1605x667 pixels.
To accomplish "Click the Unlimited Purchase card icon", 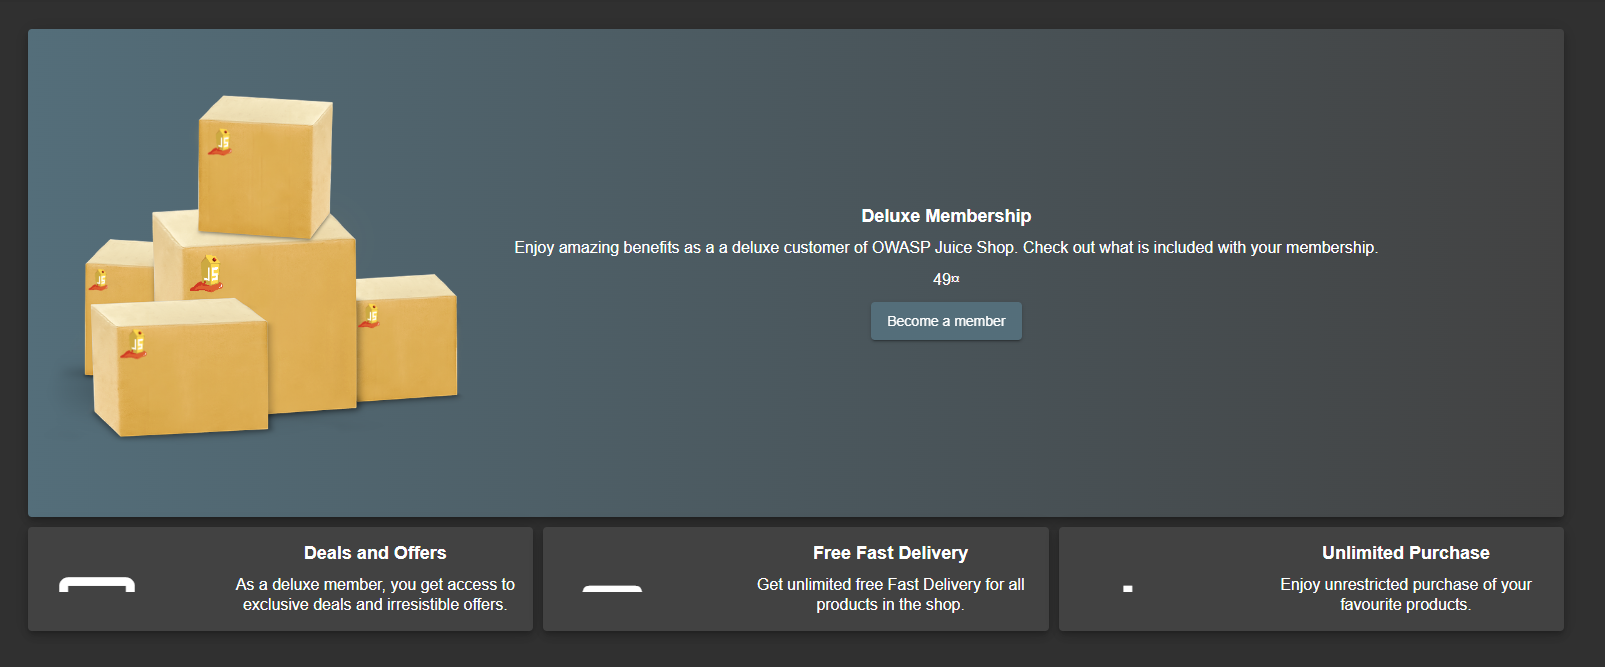I will (x=1128, y=589).
